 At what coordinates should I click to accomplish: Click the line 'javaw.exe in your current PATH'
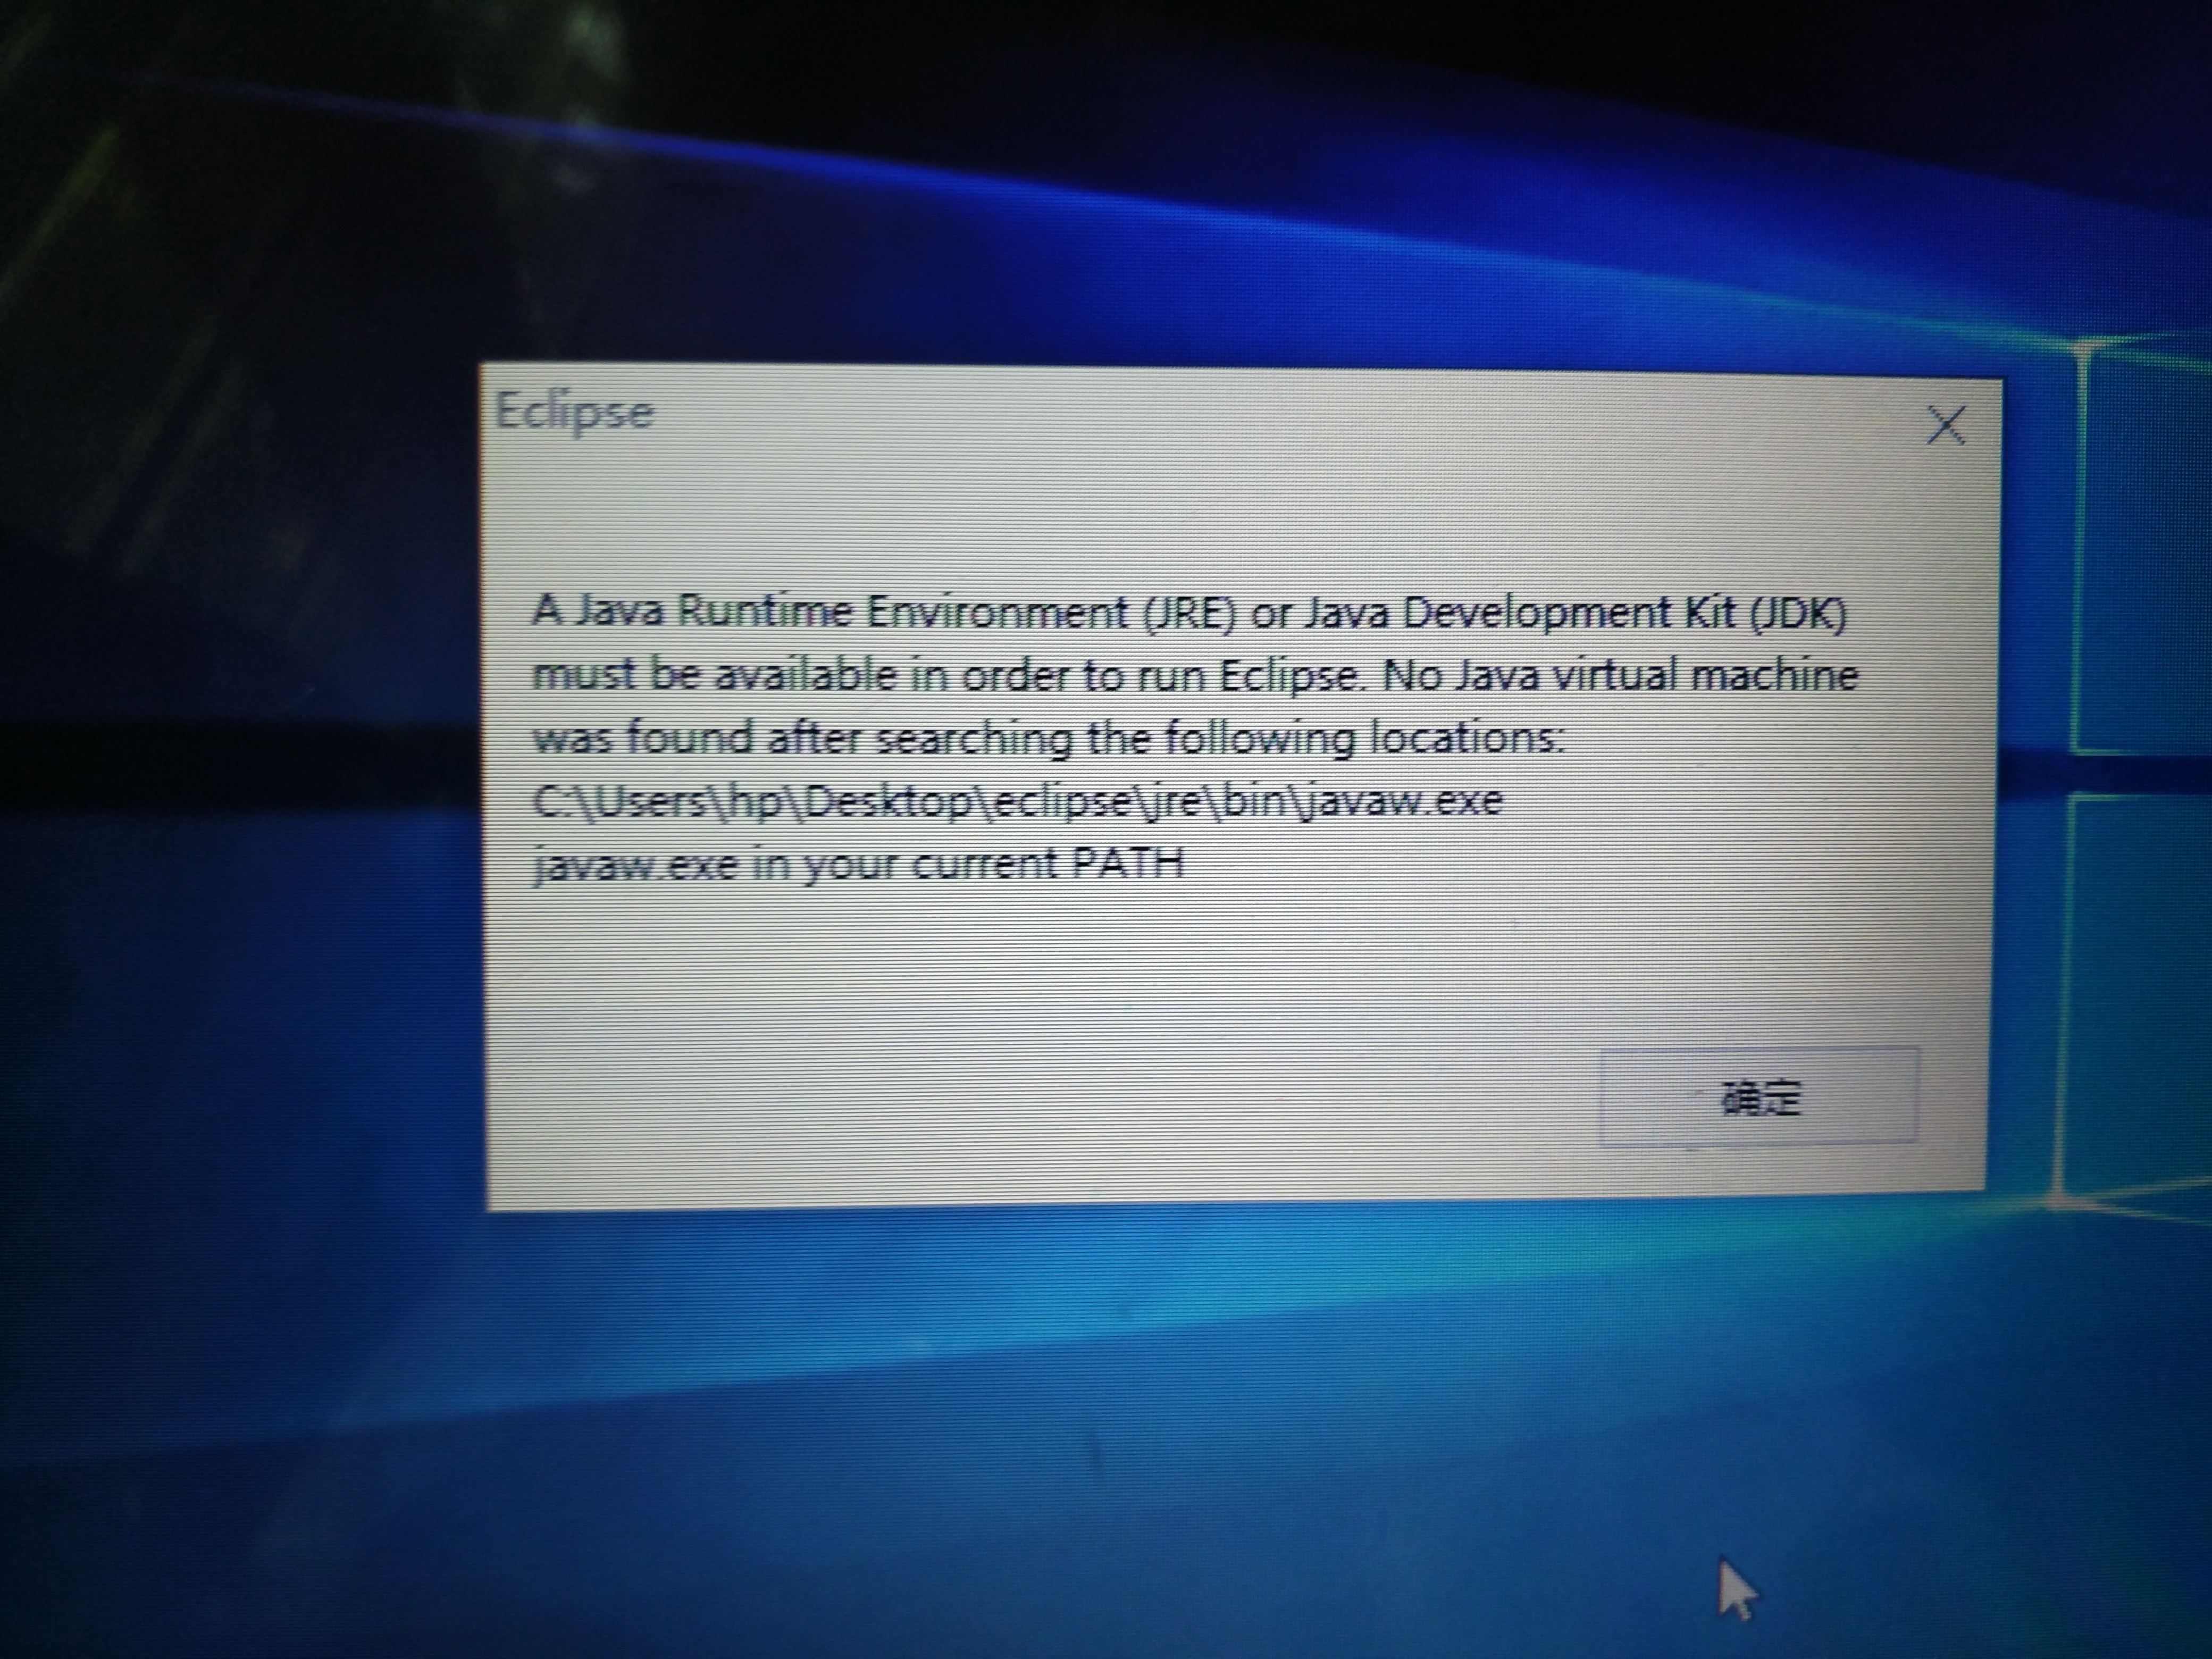coord(858,865)
